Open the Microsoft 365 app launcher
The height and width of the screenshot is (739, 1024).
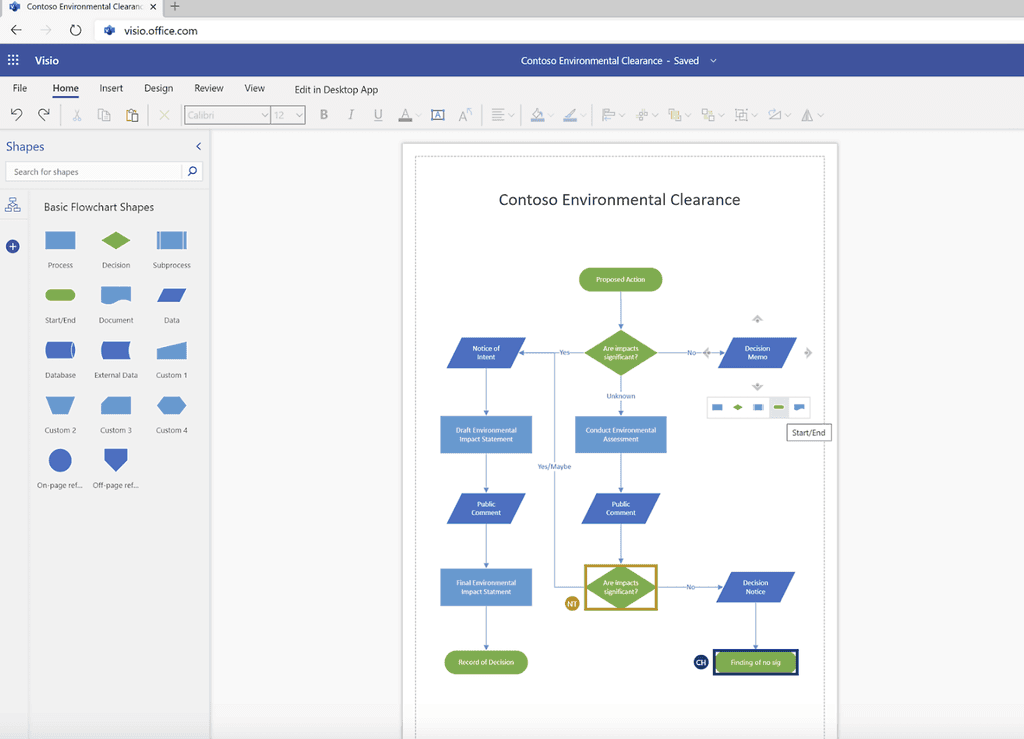[x=13, y=60]
